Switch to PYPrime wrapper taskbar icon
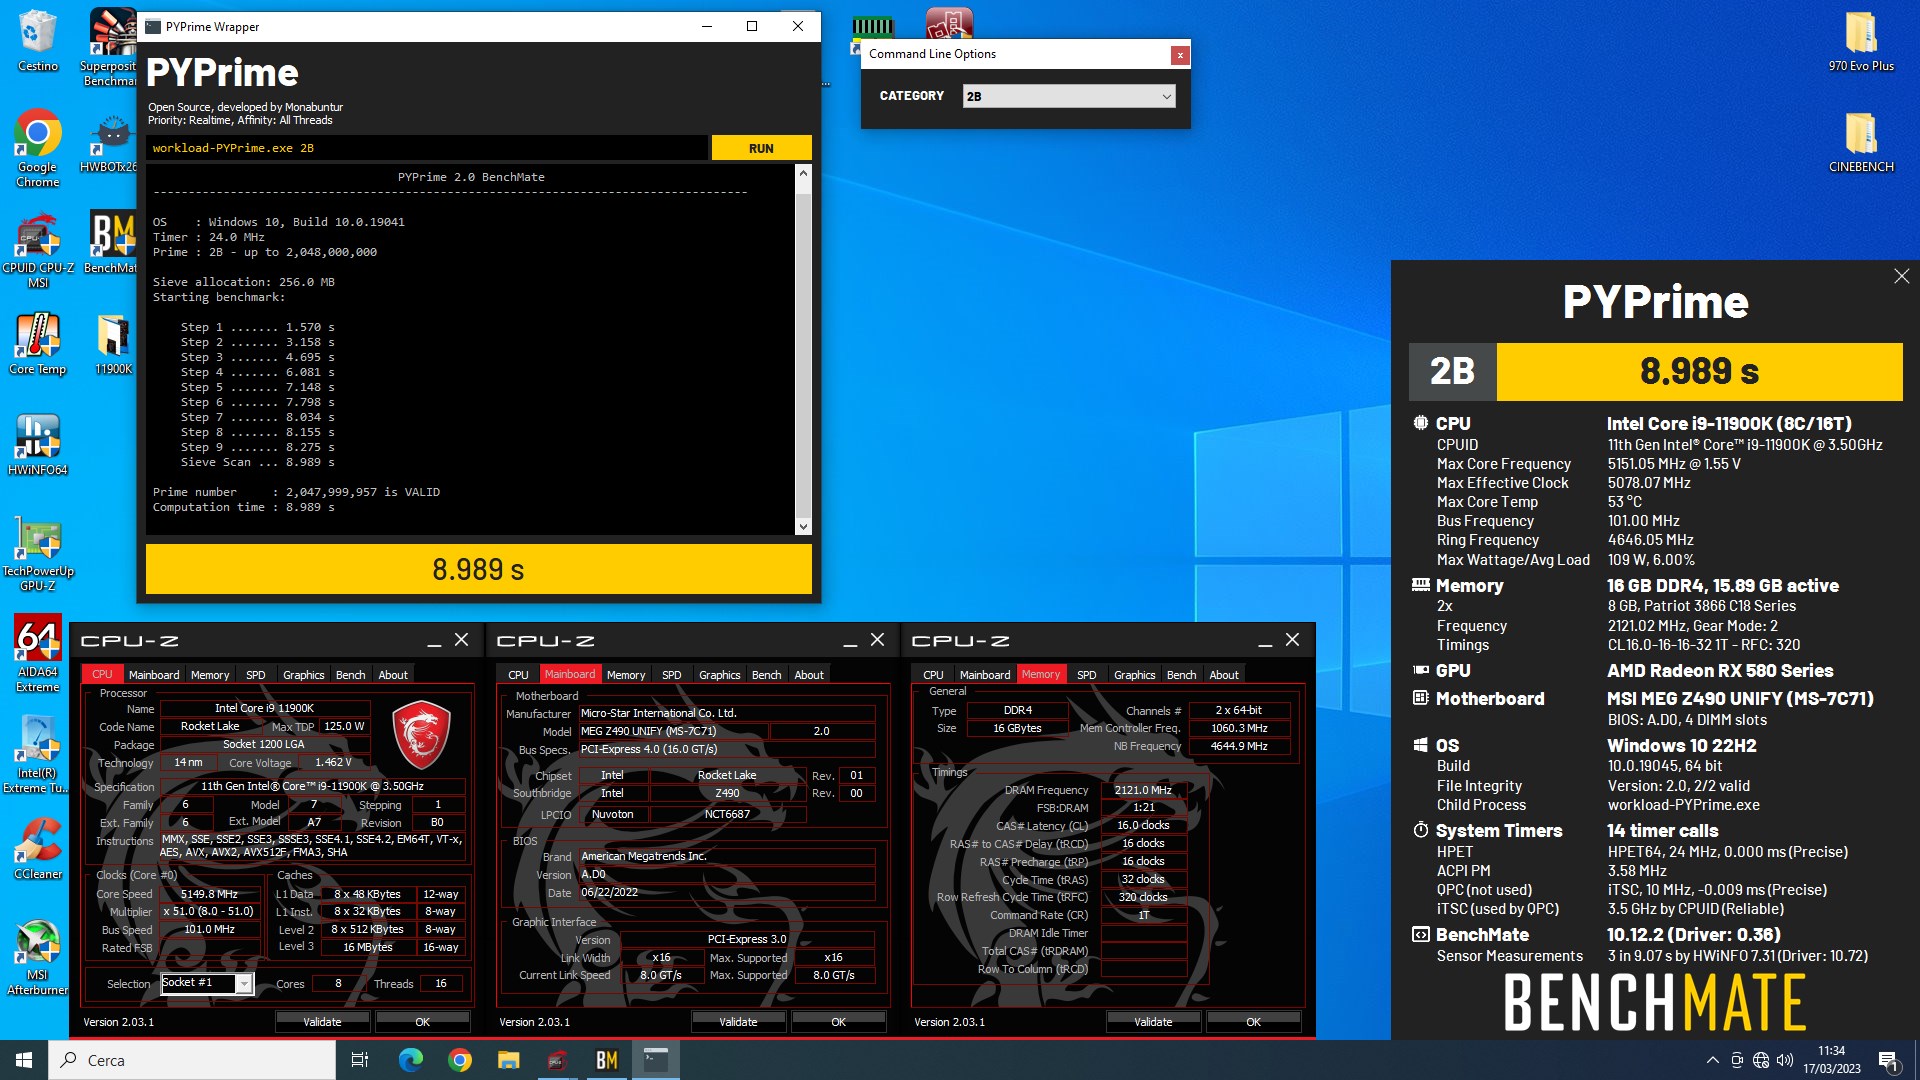This screenshot has height=1080, width=1920. [655, 1060]
